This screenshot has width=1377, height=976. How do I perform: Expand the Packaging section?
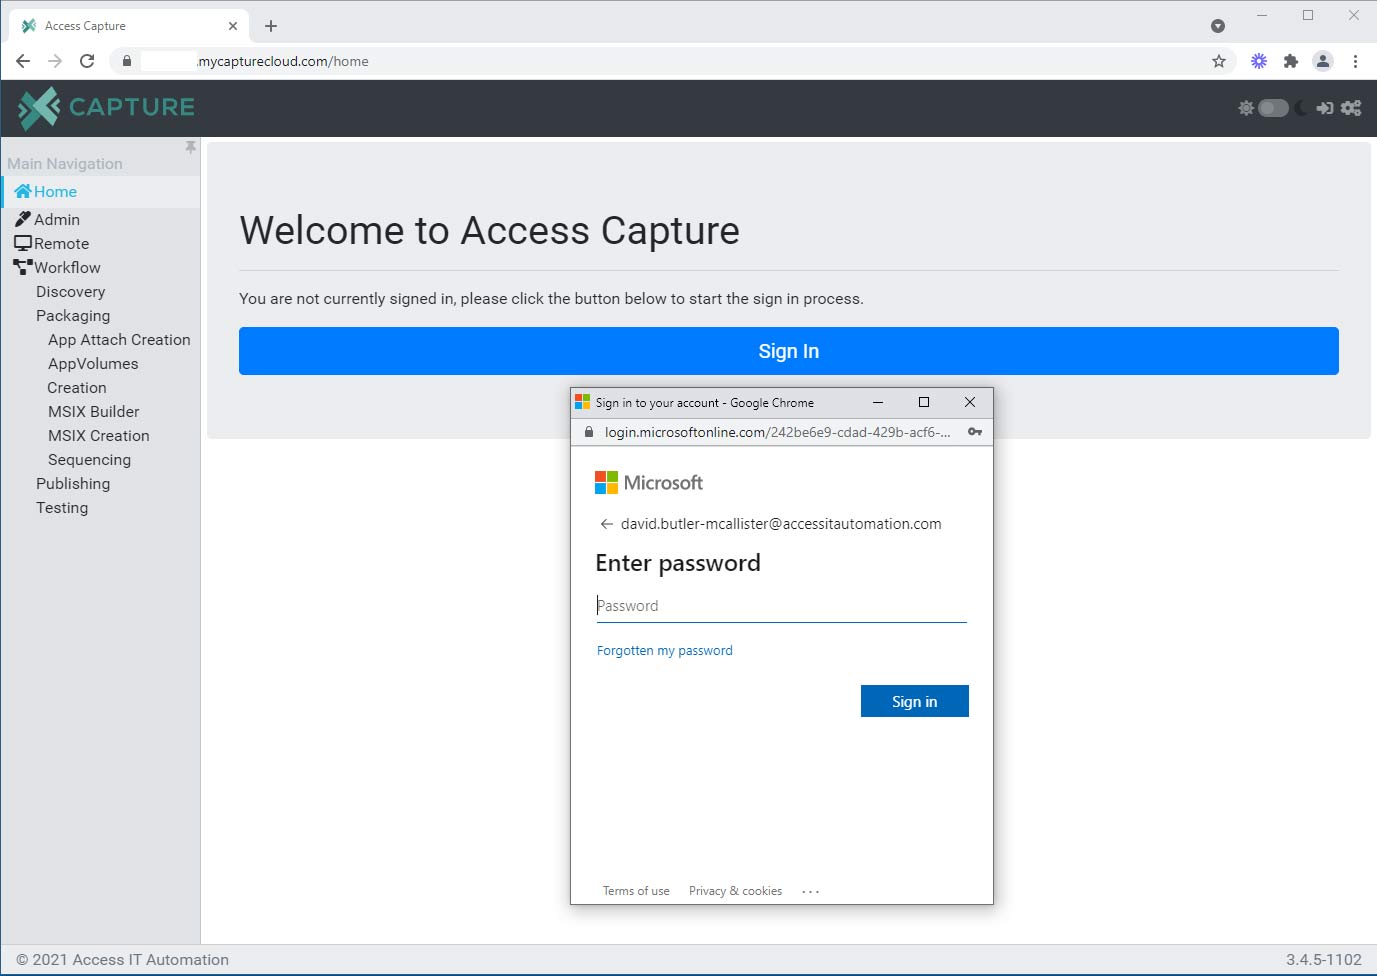click(x=73, y=315)
